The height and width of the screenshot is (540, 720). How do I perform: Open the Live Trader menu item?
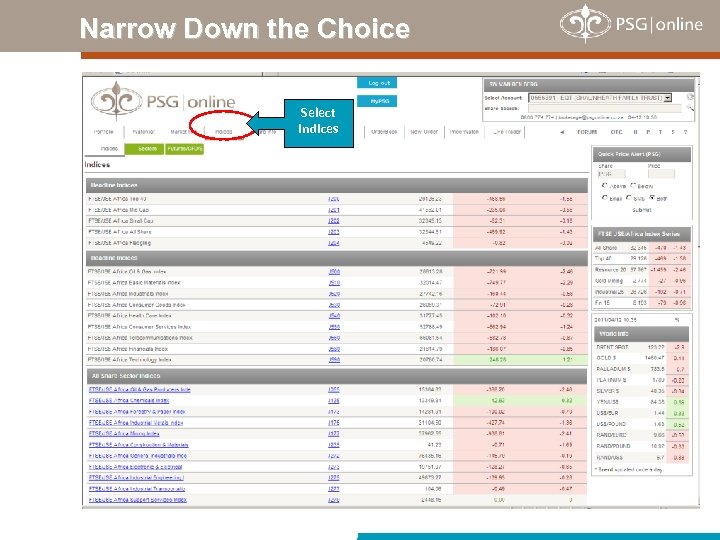click(507, 132)
